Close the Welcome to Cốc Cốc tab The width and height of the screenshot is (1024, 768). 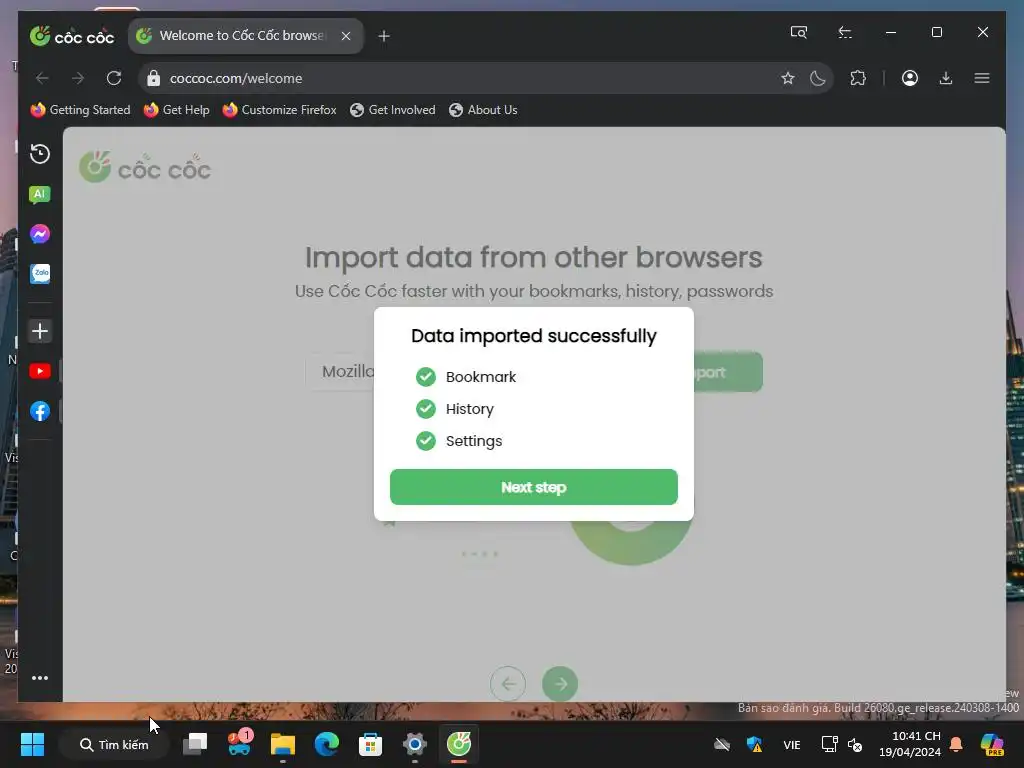346,36
